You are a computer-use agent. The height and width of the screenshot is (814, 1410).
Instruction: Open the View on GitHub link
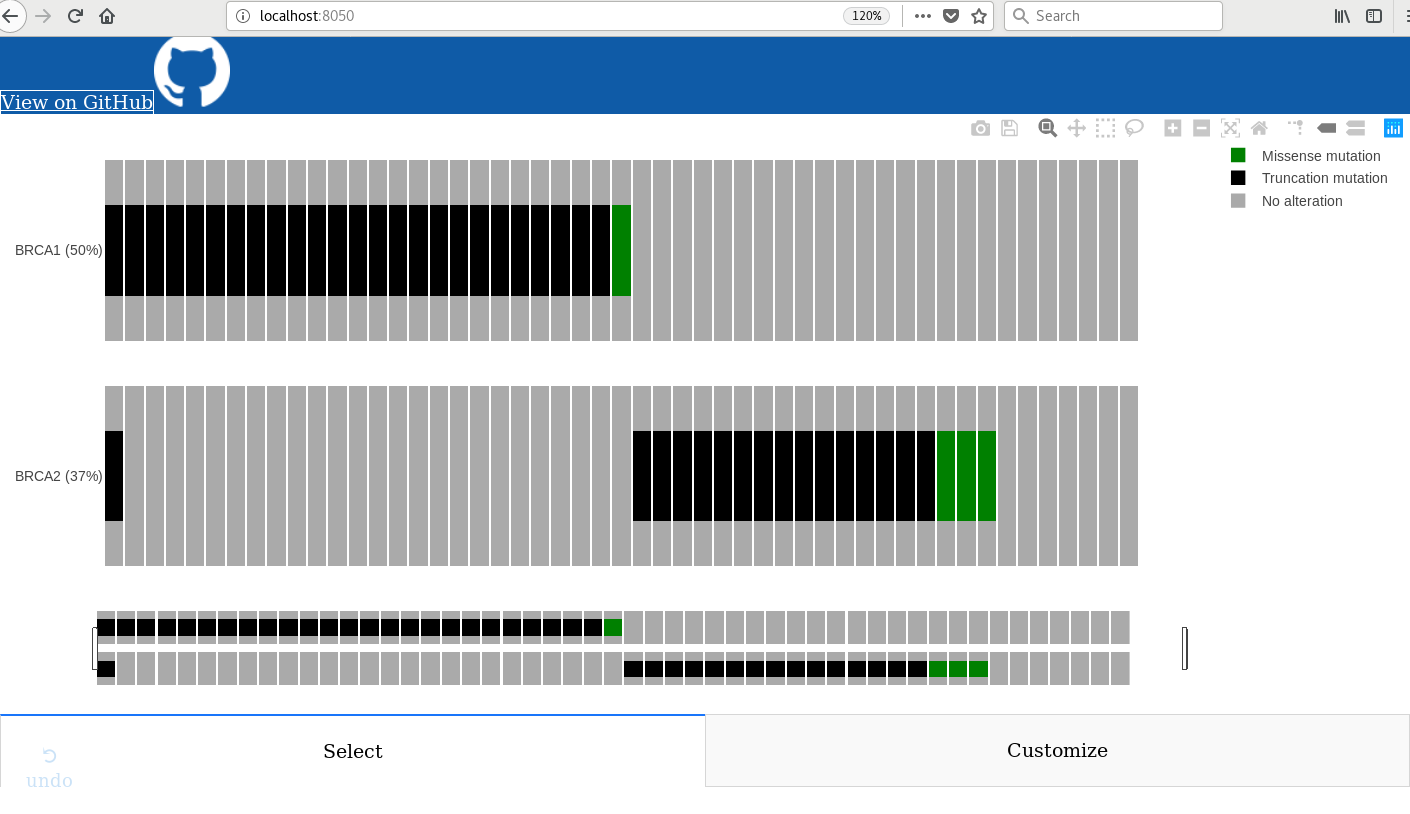76,102
